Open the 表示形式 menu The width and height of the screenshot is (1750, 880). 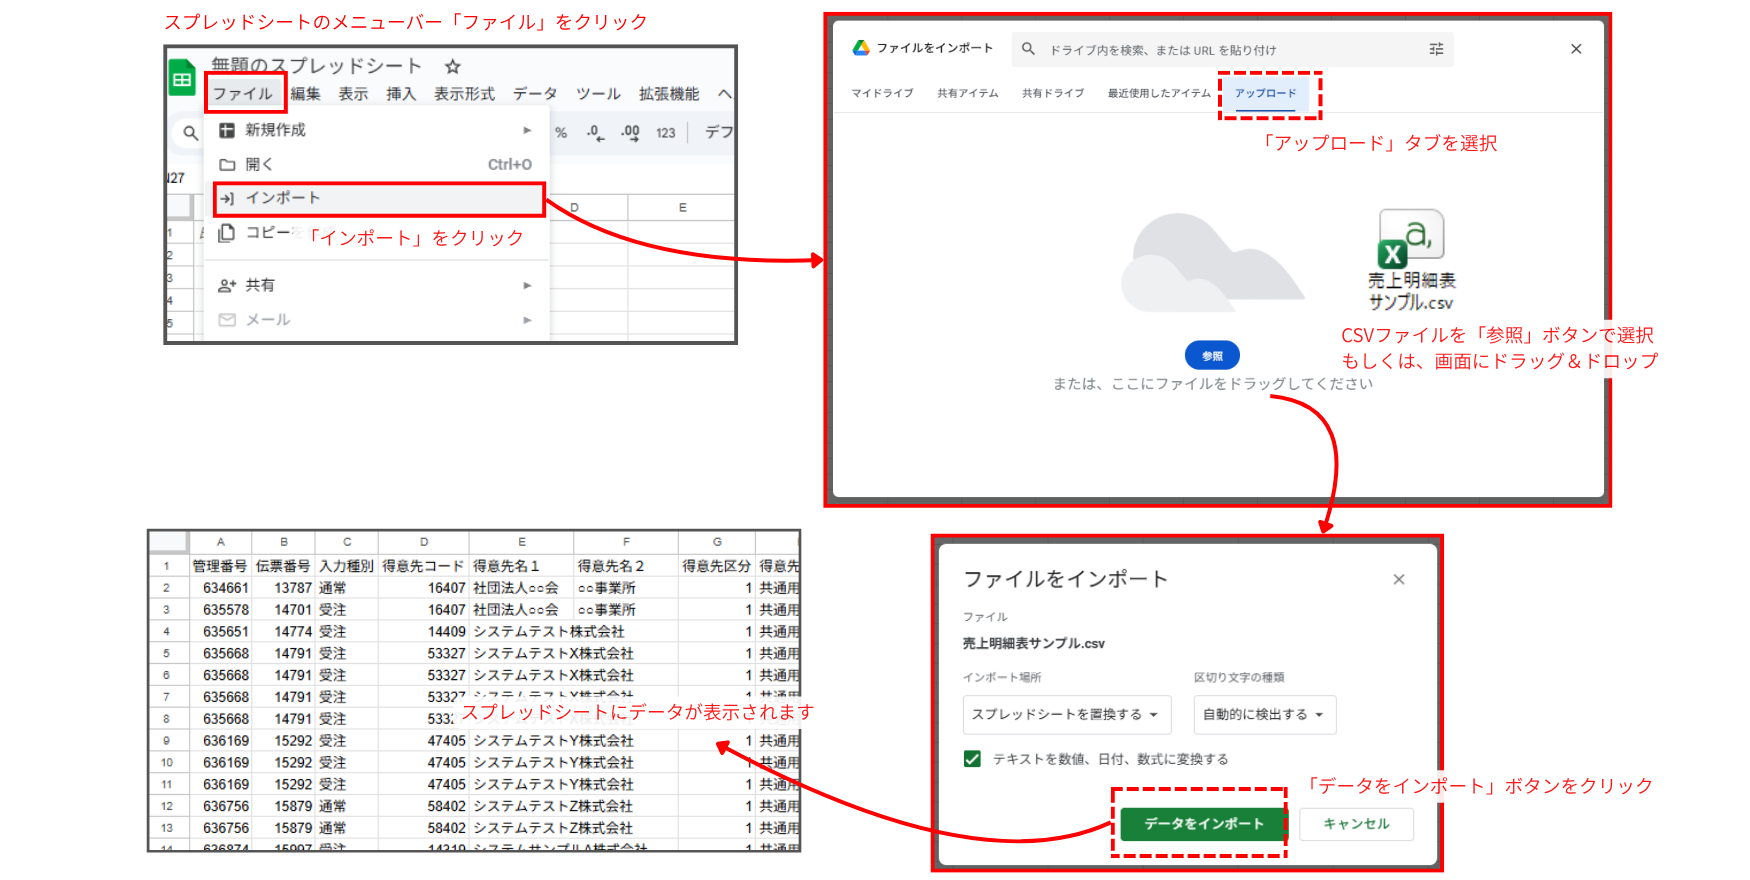click(x=464, y=94)
